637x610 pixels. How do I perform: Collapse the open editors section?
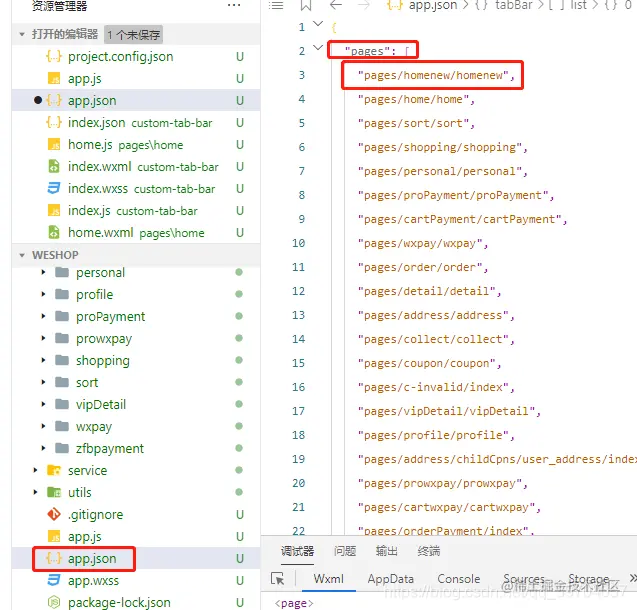pyautogui.click(x=22, y=34)
